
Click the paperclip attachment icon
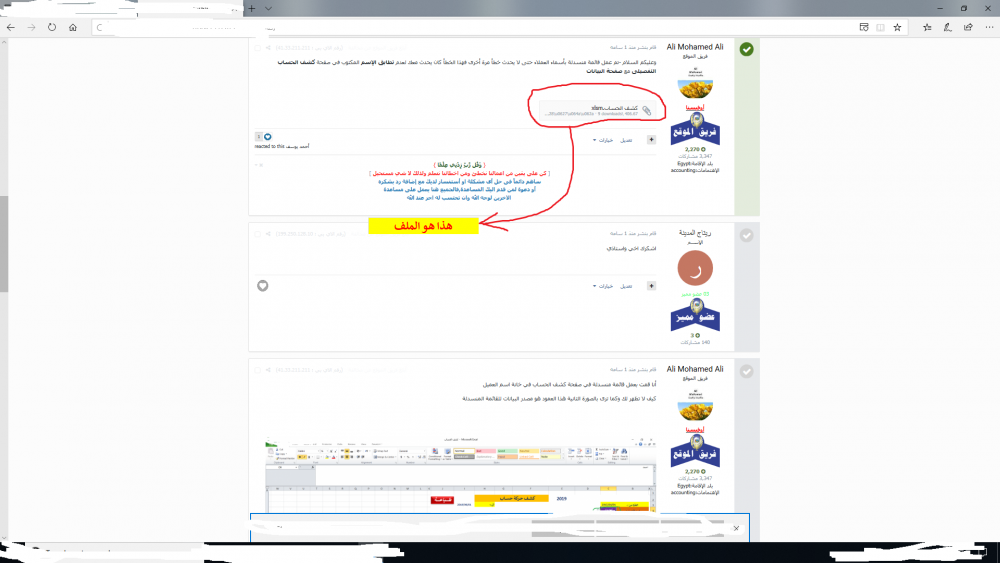[x=647, y=110]
